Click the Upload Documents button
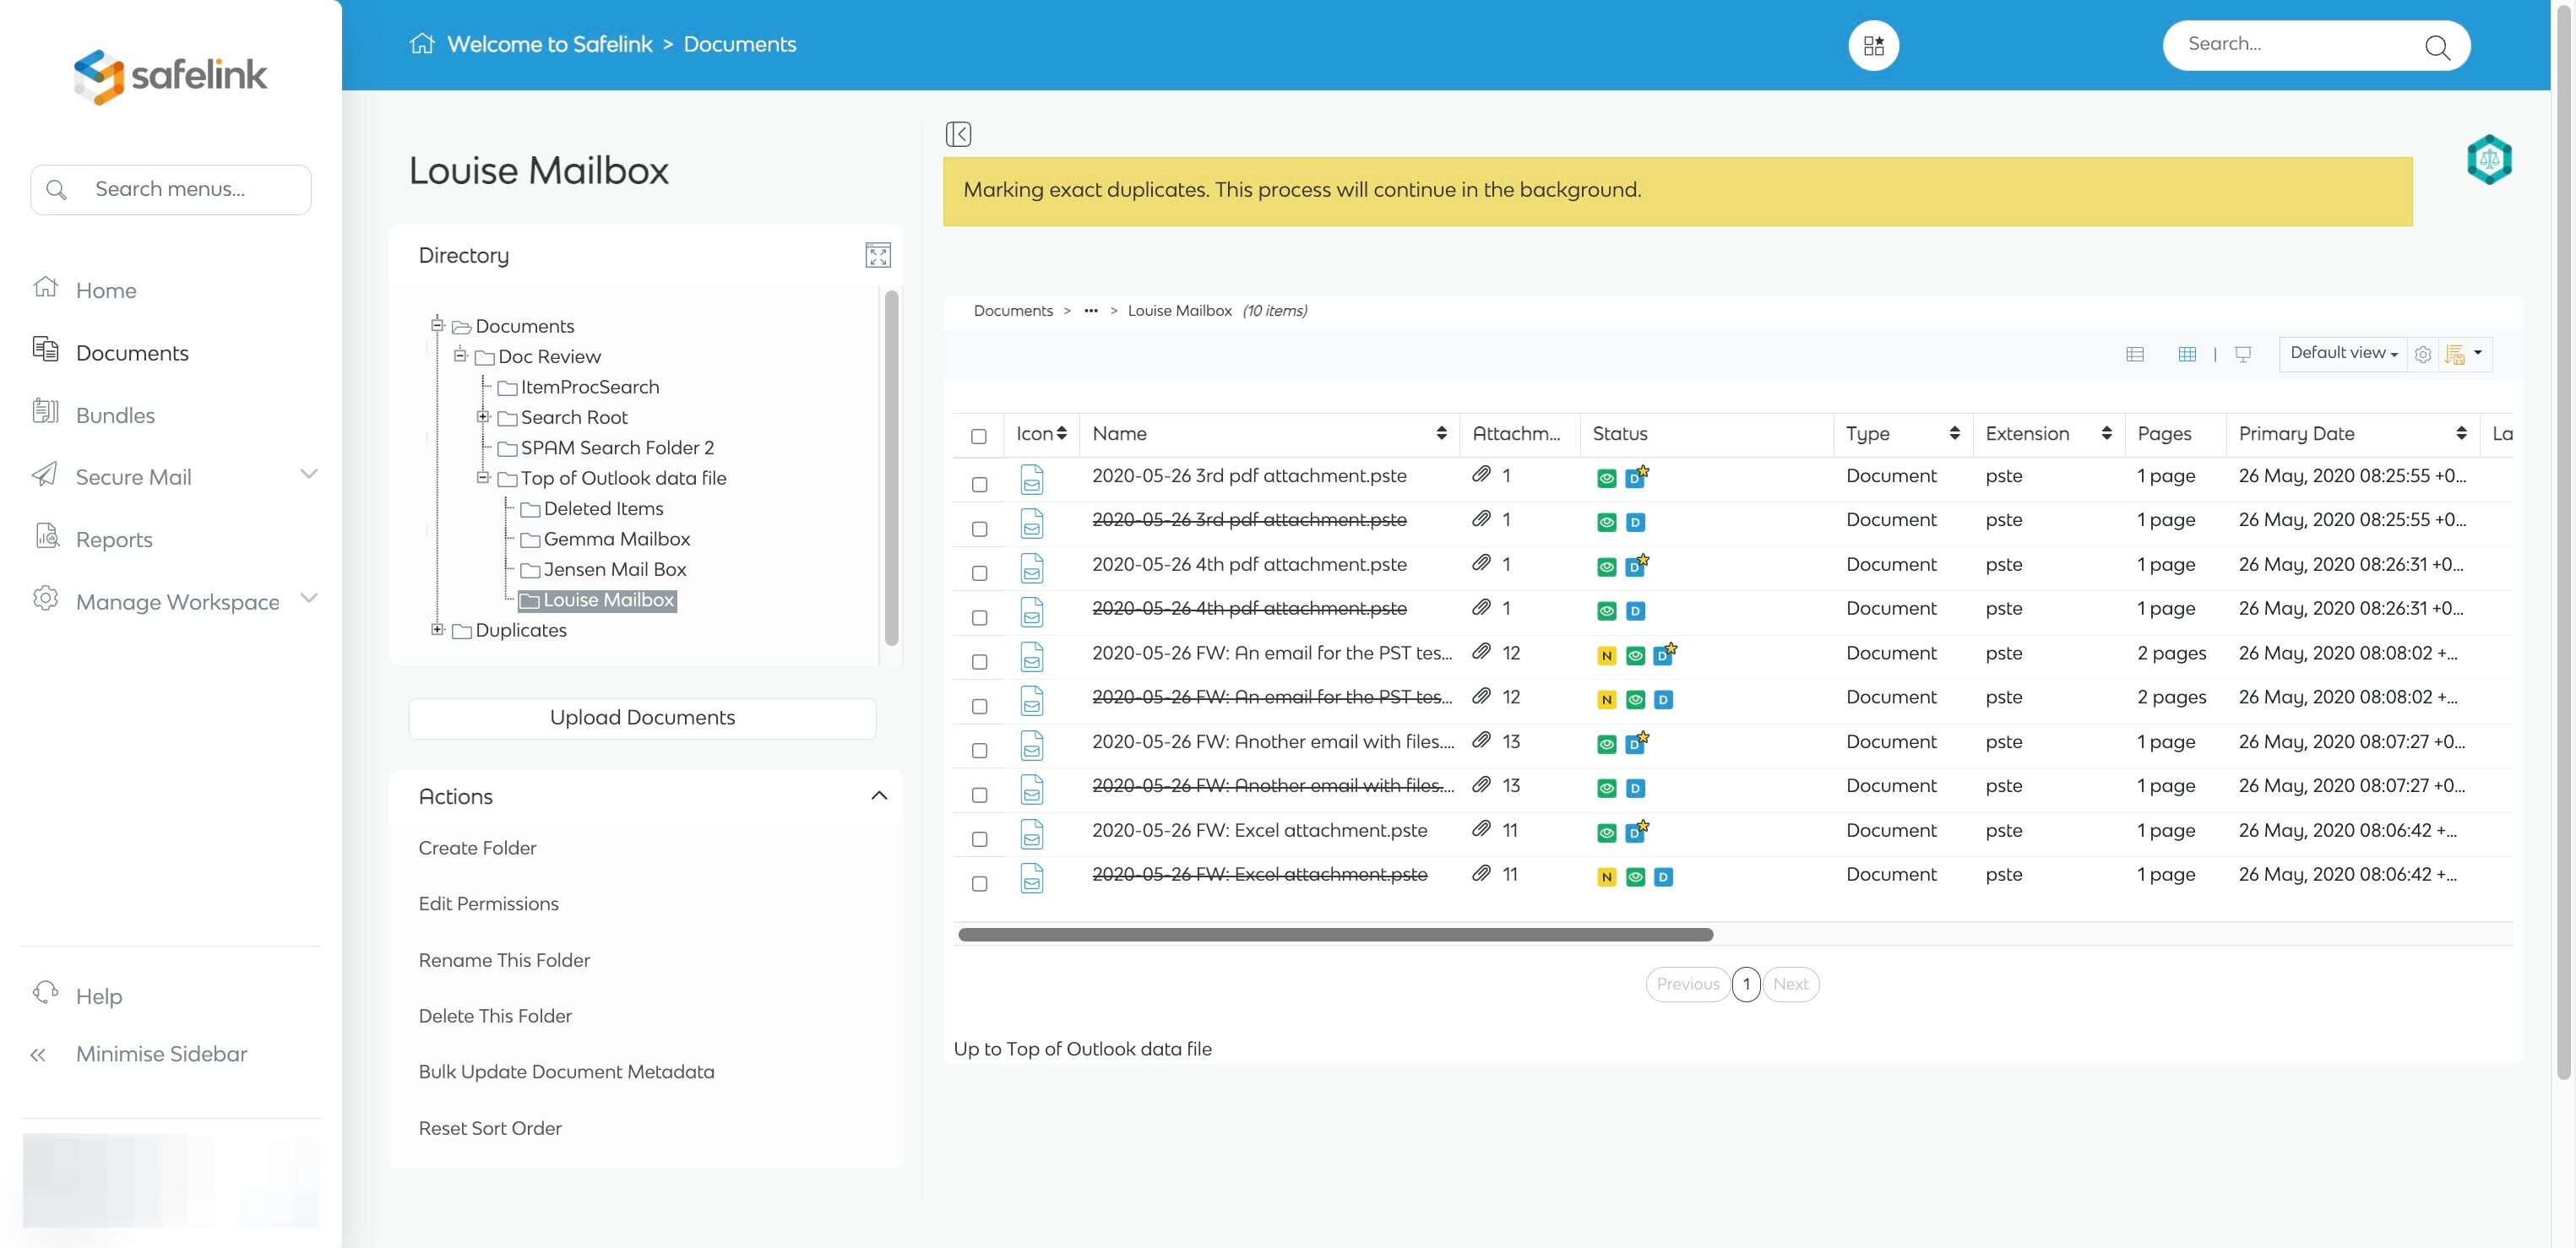This screenshot has width=2576, height=1248. [x=642, y=718]
